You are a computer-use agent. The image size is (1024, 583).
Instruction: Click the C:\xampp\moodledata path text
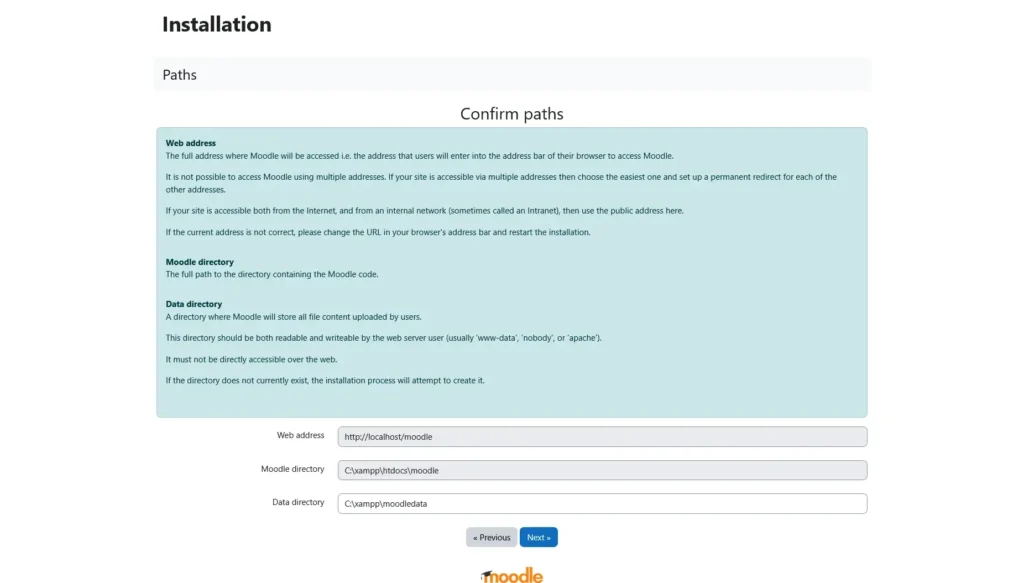pos(385,503)
